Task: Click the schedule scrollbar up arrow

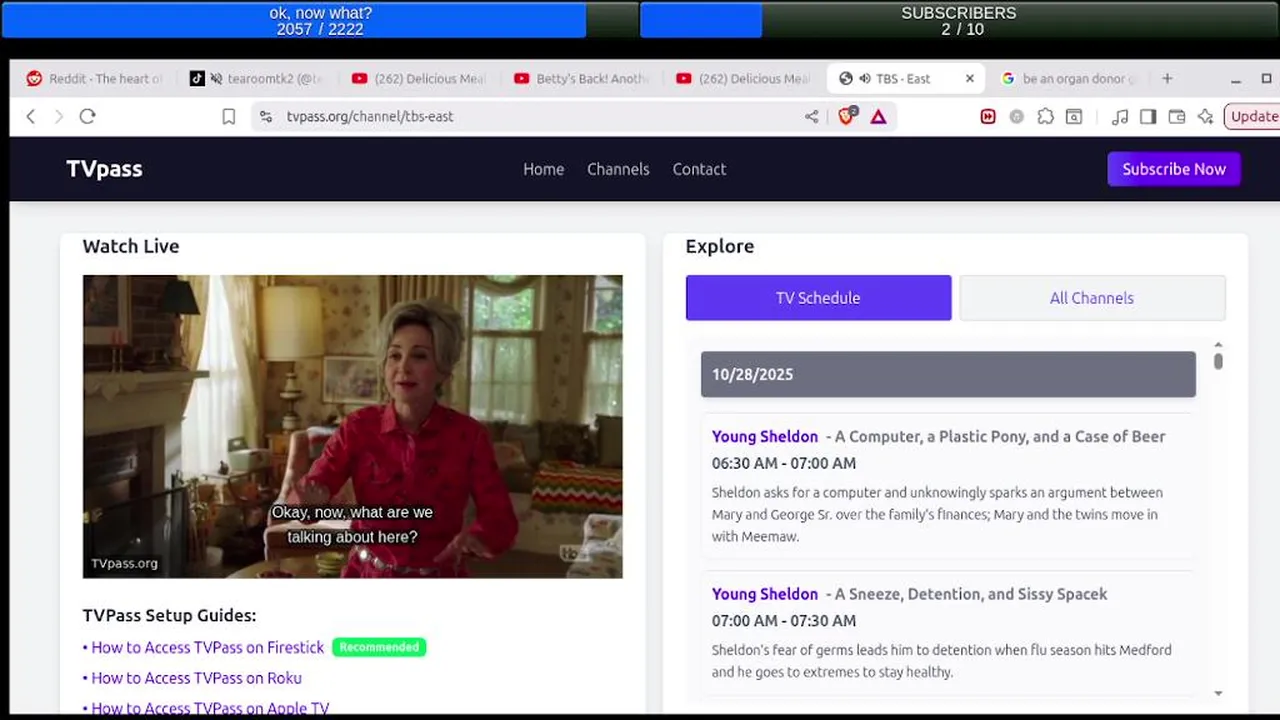Action: click(1218, 345)
